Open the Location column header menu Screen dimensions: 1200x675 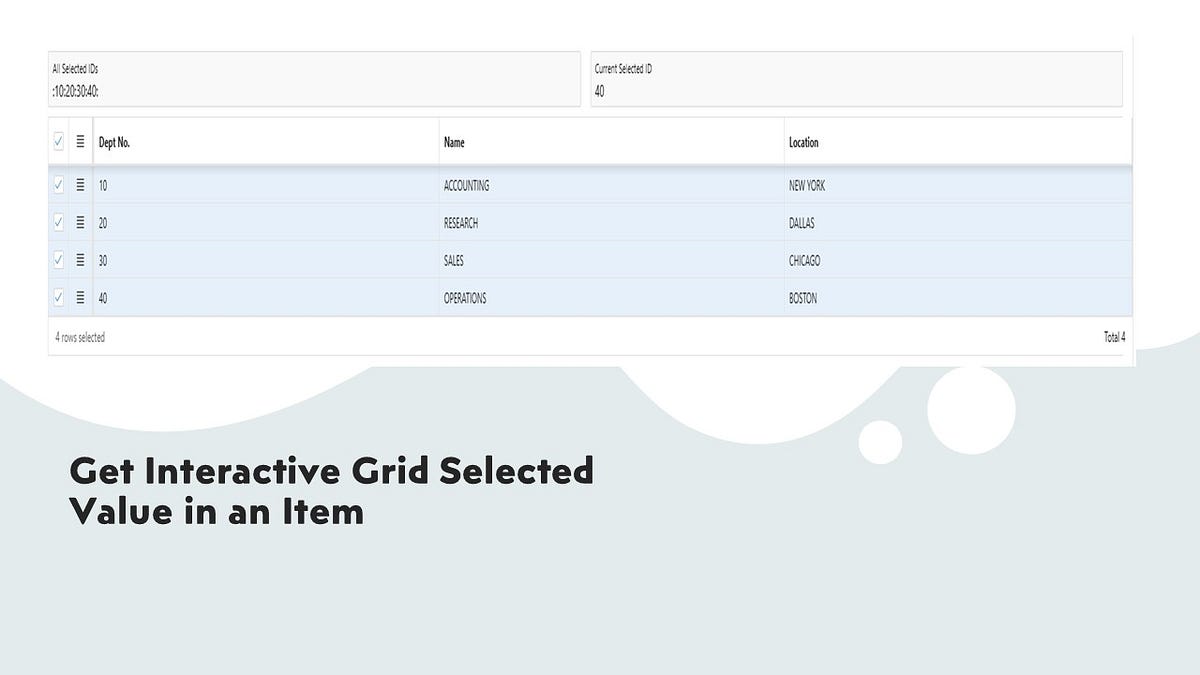coord(804,142)
